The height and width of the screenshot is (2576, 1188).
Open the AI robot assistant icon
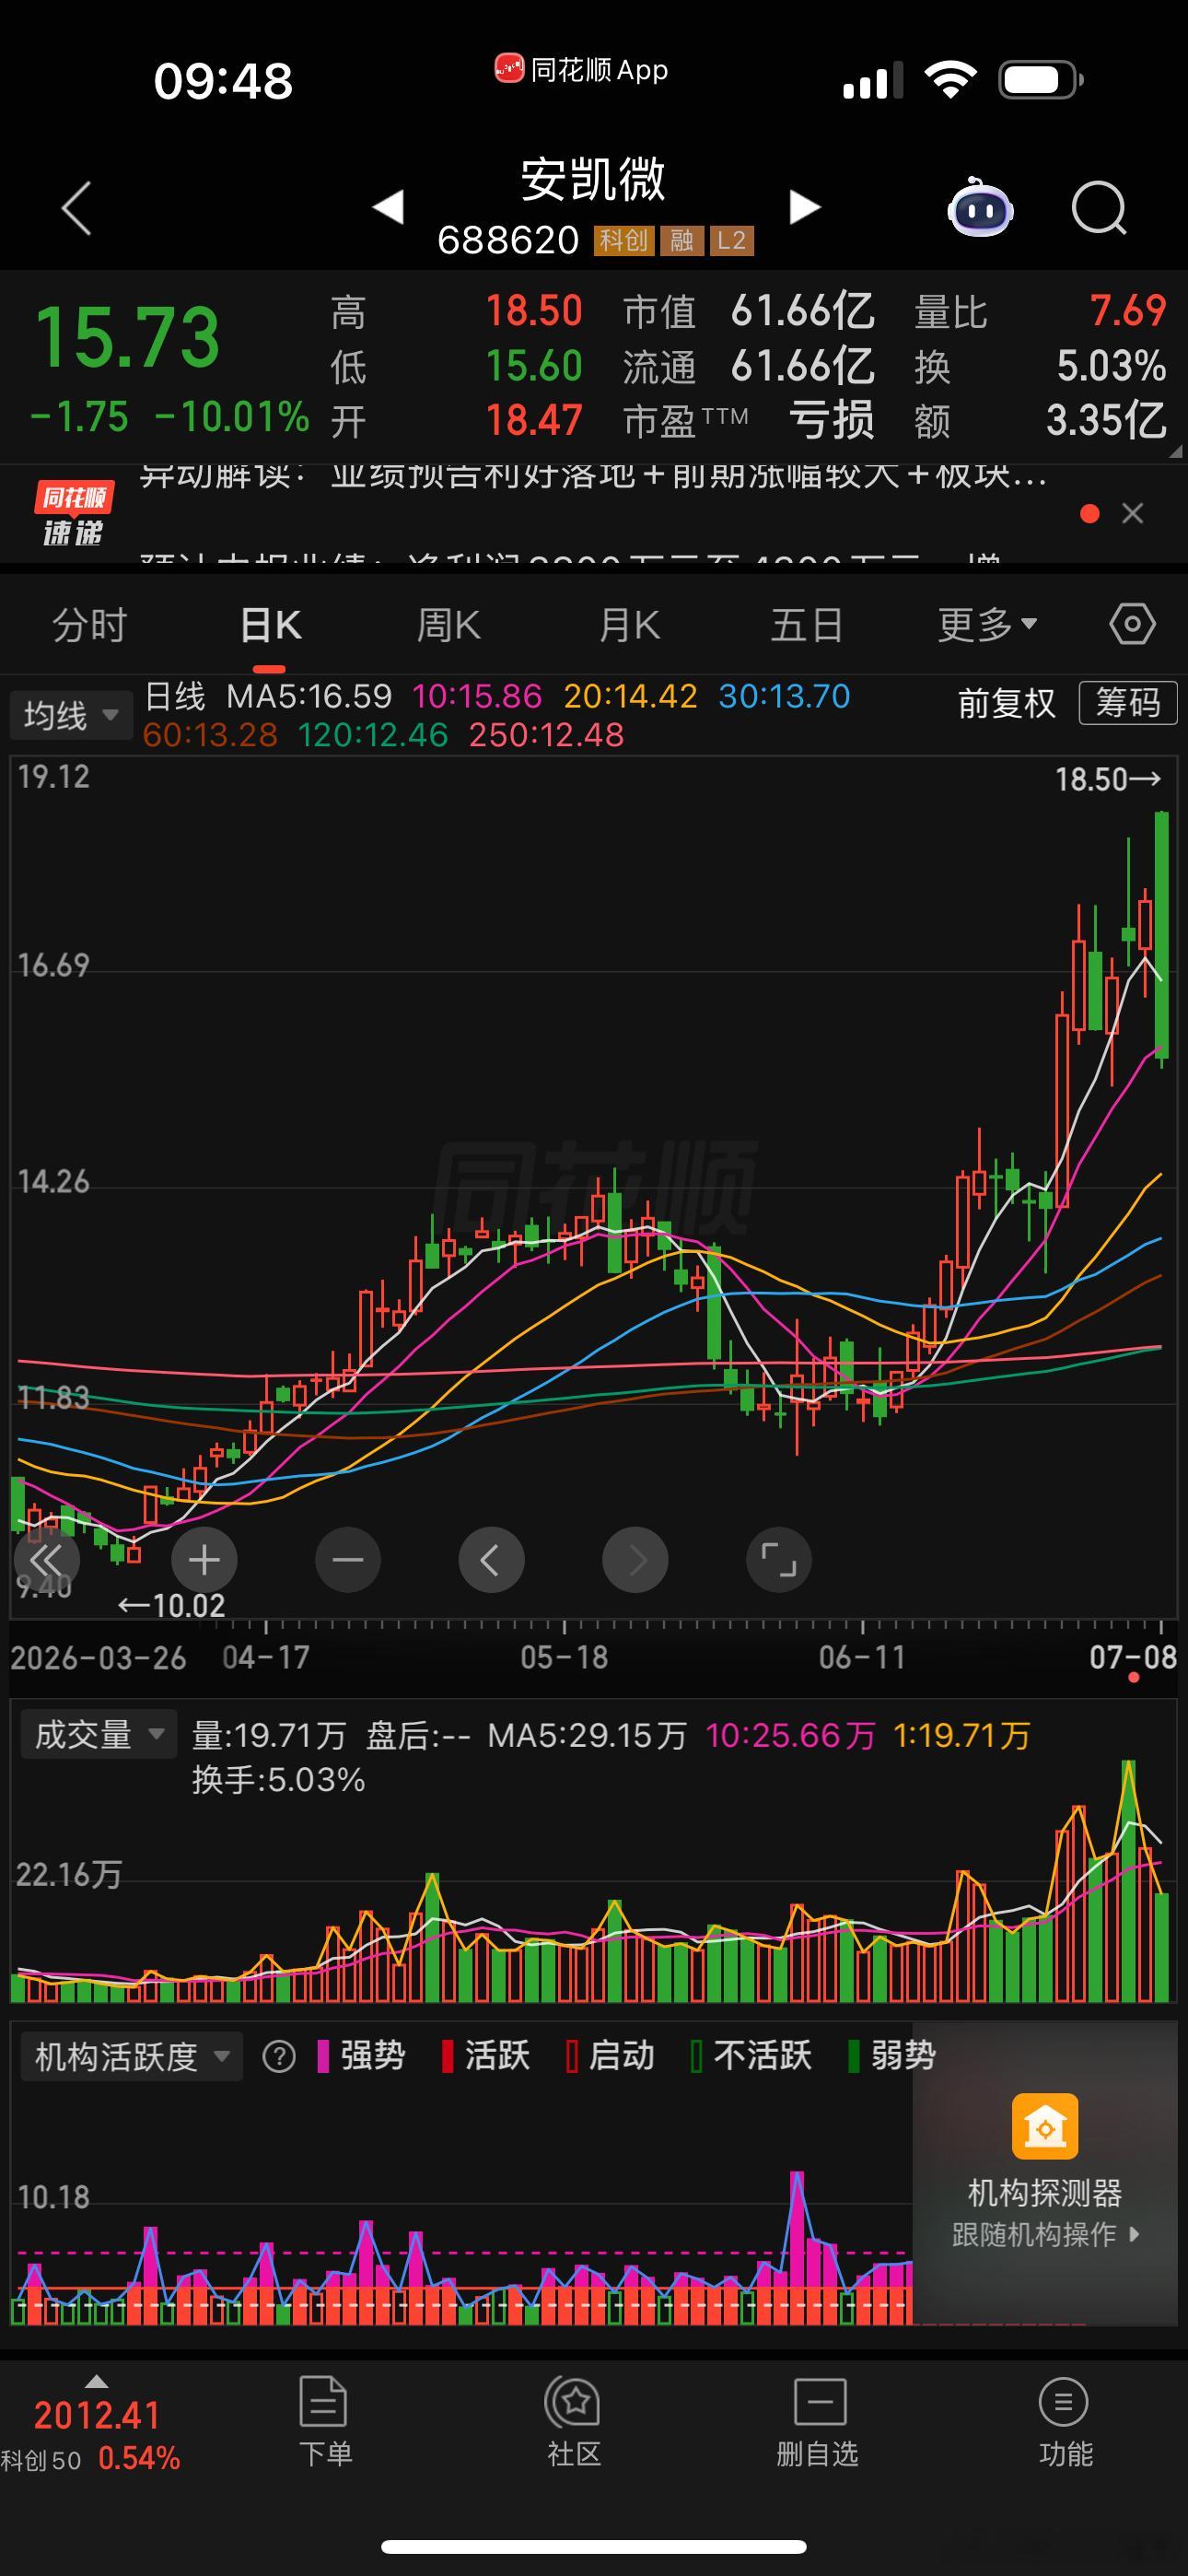click(980, 206)
